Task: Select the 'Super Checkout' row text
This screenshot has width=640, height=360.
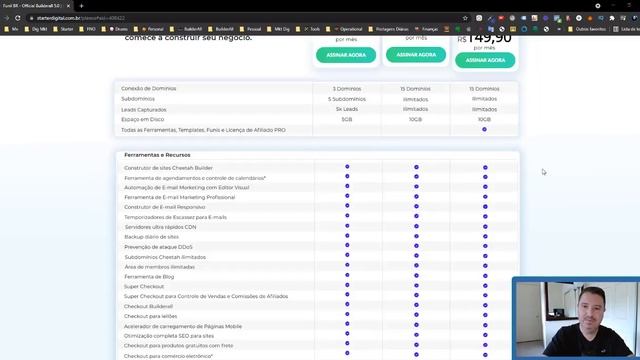Action: point(144,287)
